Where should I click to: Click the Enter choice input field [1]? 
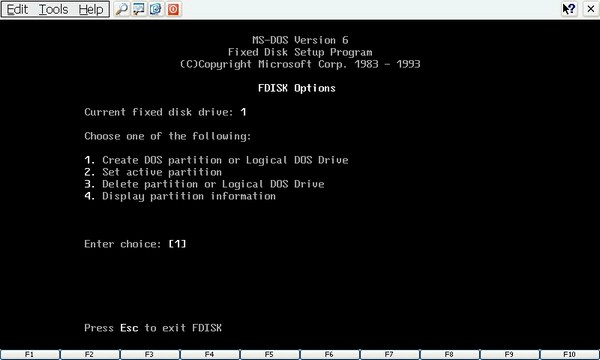(x=178, y=244)
